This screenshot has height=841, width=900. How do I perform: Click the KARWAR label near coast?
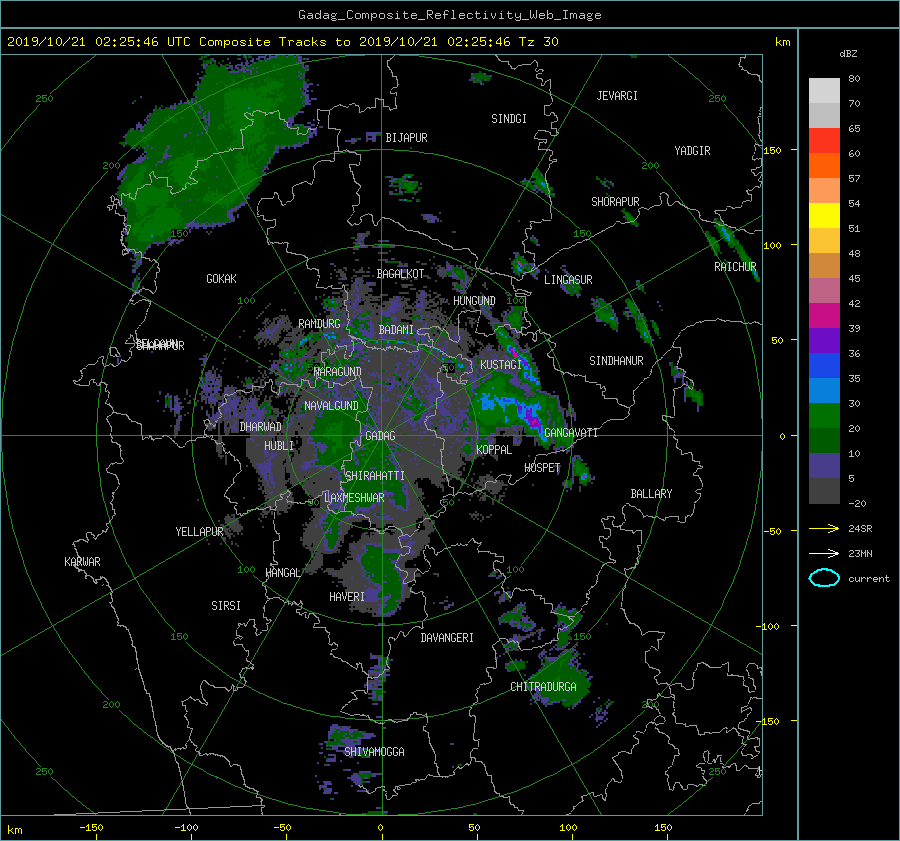[82, 562]
